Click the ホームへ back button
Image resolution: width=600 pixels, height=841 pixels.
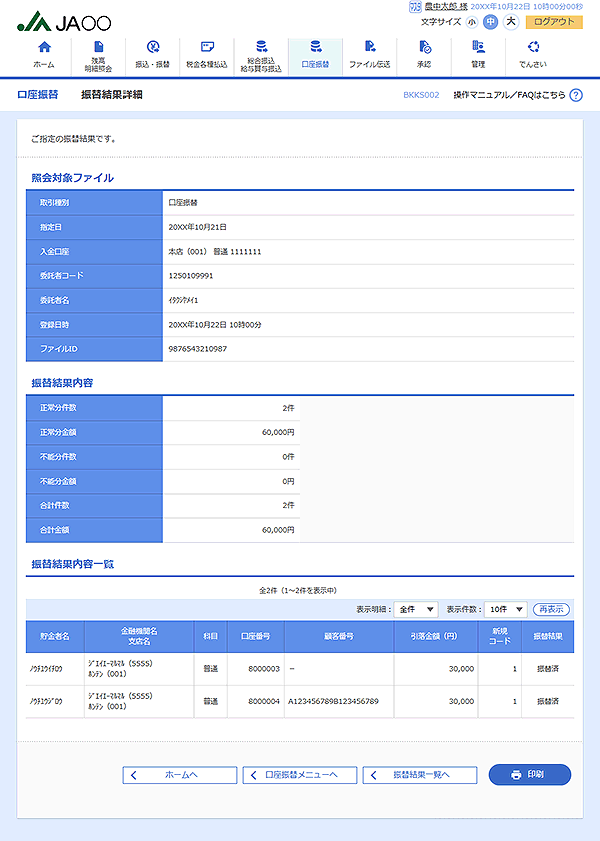[180, 775]
